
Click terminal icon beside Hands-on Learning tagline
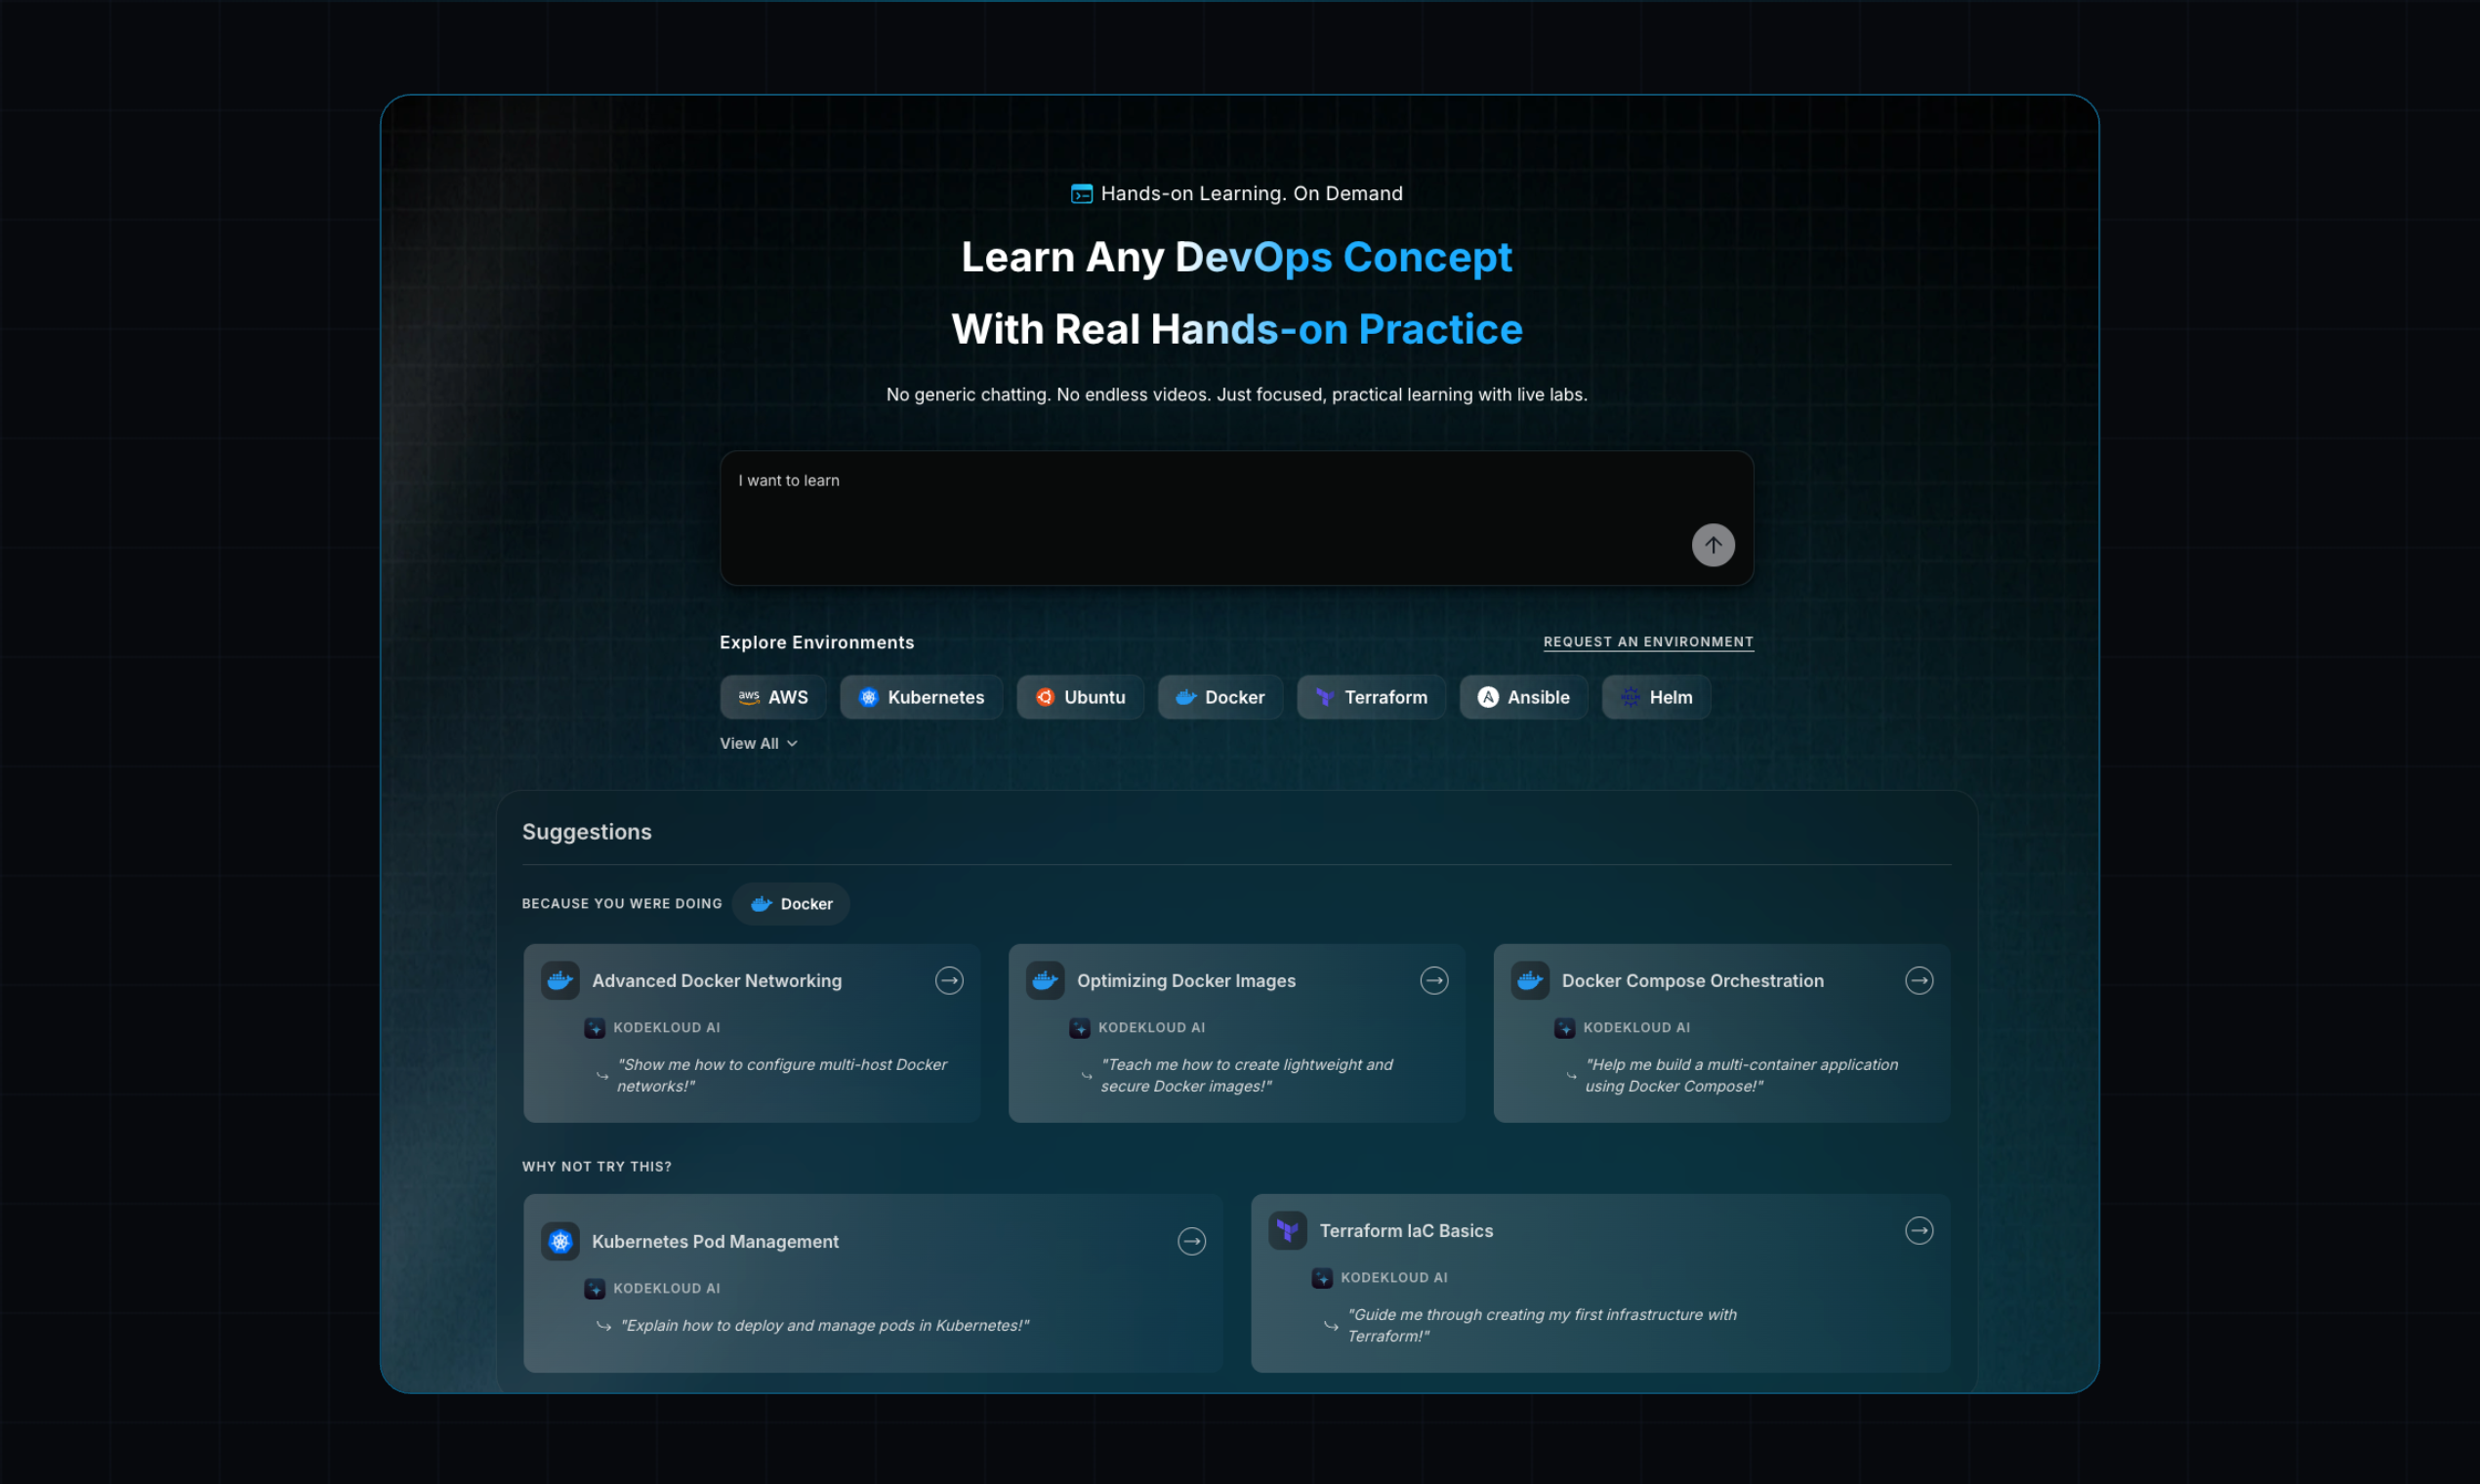[1081, 193]
